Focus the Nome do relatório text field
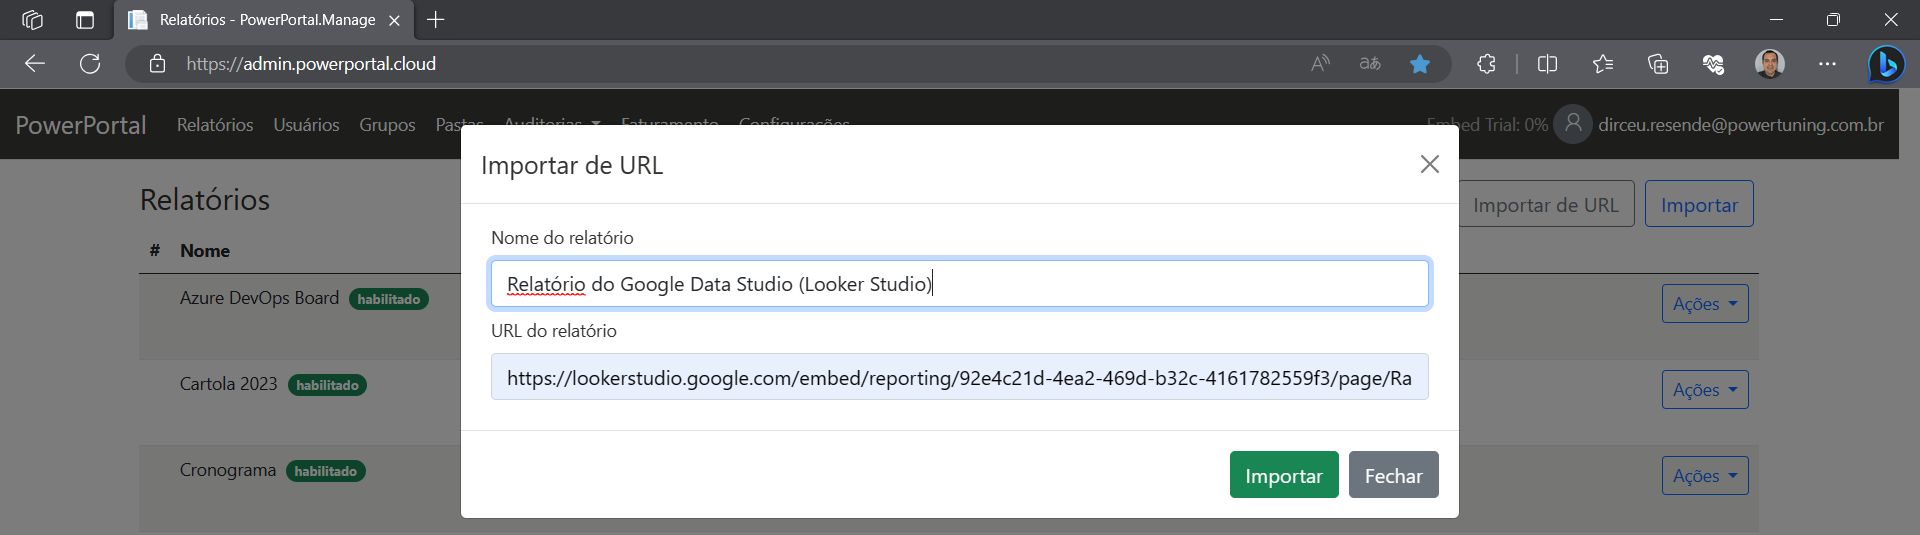 point(958,284)
